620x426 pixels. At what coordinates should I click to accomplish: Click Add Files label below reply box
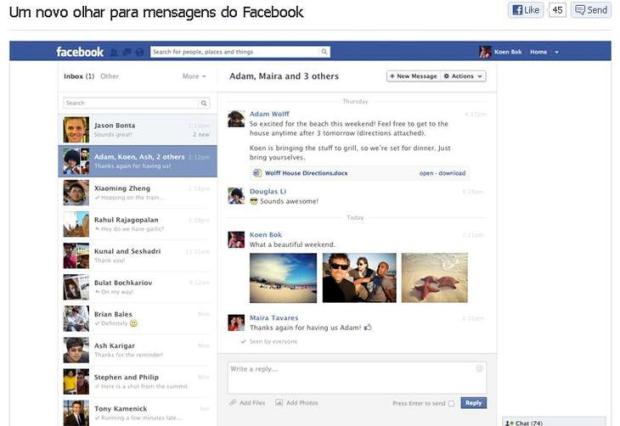point(252,403)
